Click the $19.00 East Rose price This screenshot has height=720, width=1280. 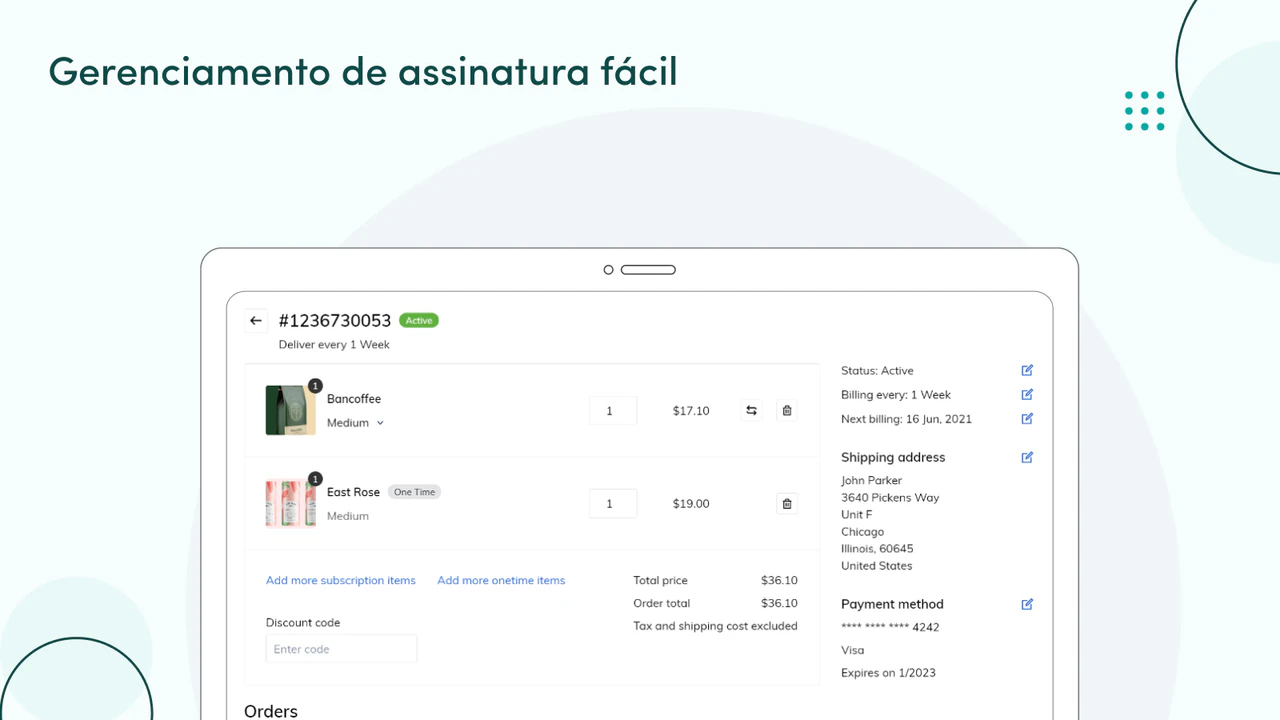(x=691, y=503)
